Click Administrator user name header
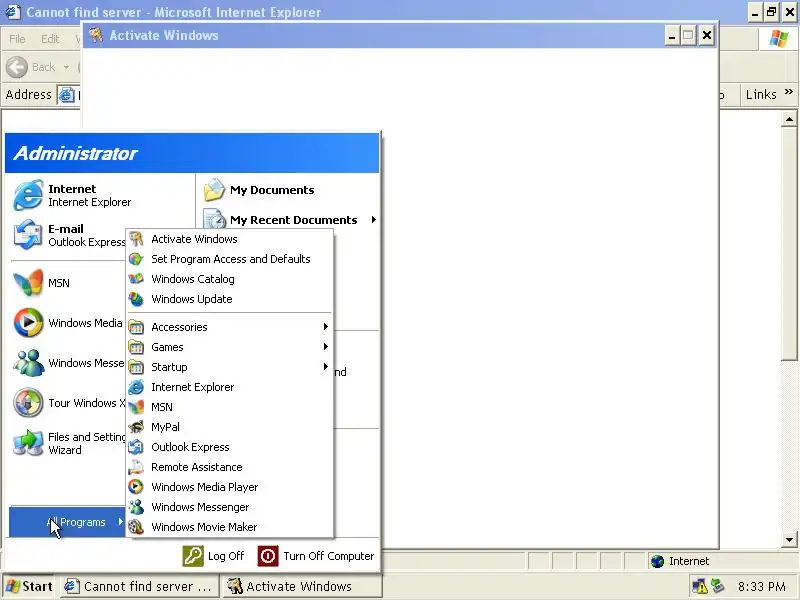Image resolution: width=800 pixels, height=600 pixels. click(x=76, y=153)
